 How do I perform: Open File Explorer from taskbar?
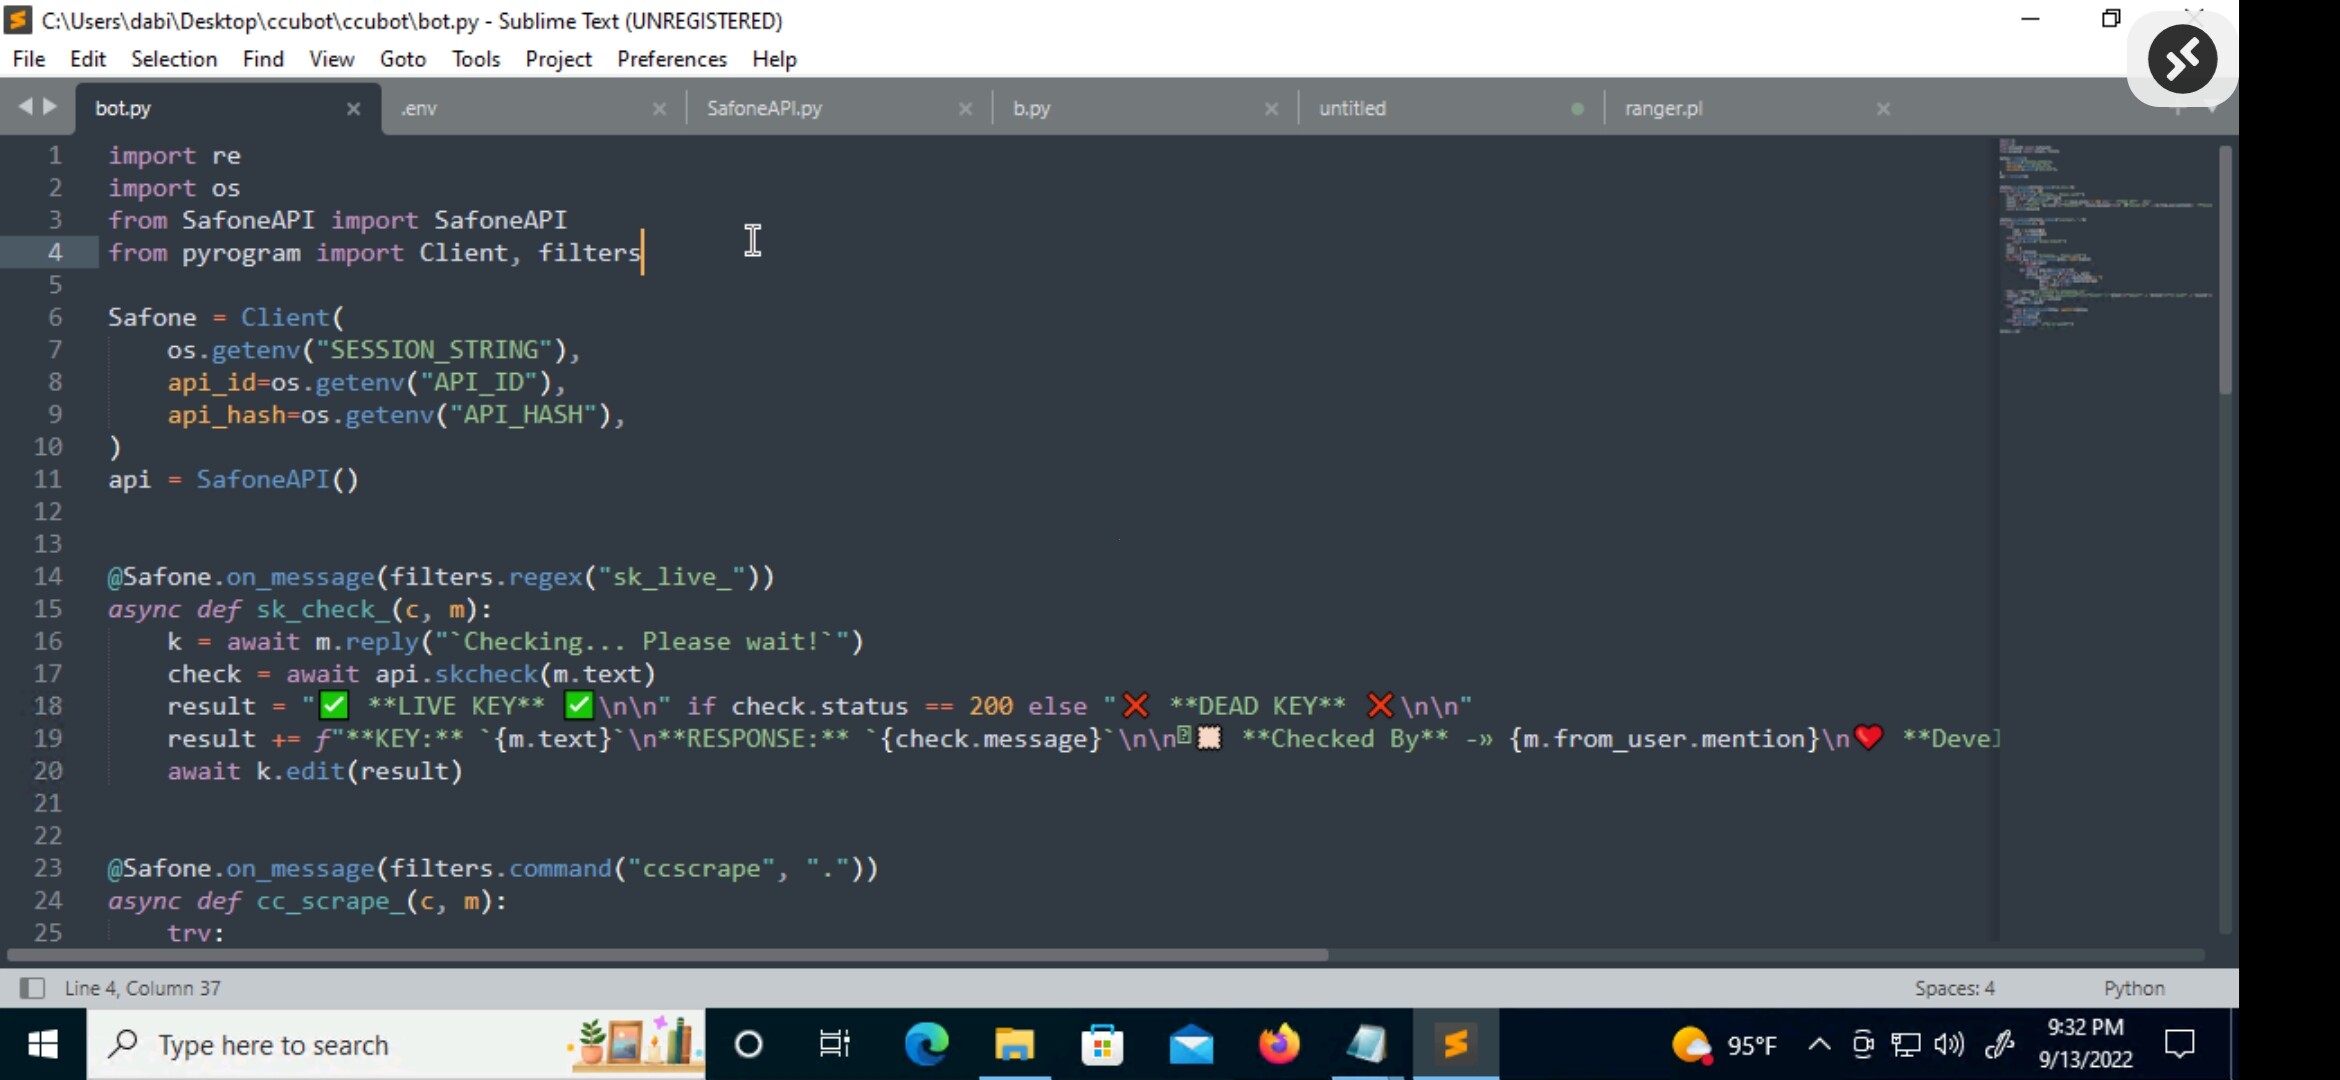tap(1014, 1044)
